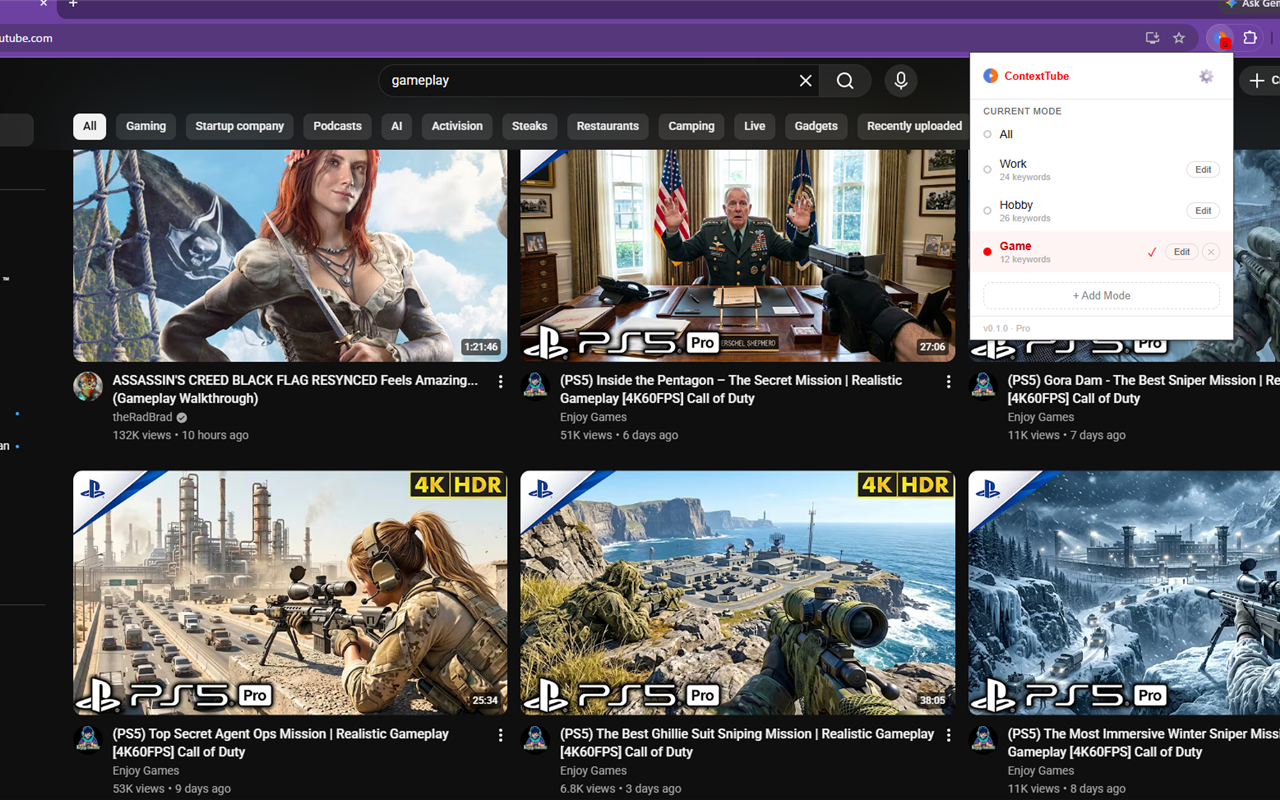Filter results by Gadgets chip
This screenshot has height=800, width=1280.
(x=816, y=126)
